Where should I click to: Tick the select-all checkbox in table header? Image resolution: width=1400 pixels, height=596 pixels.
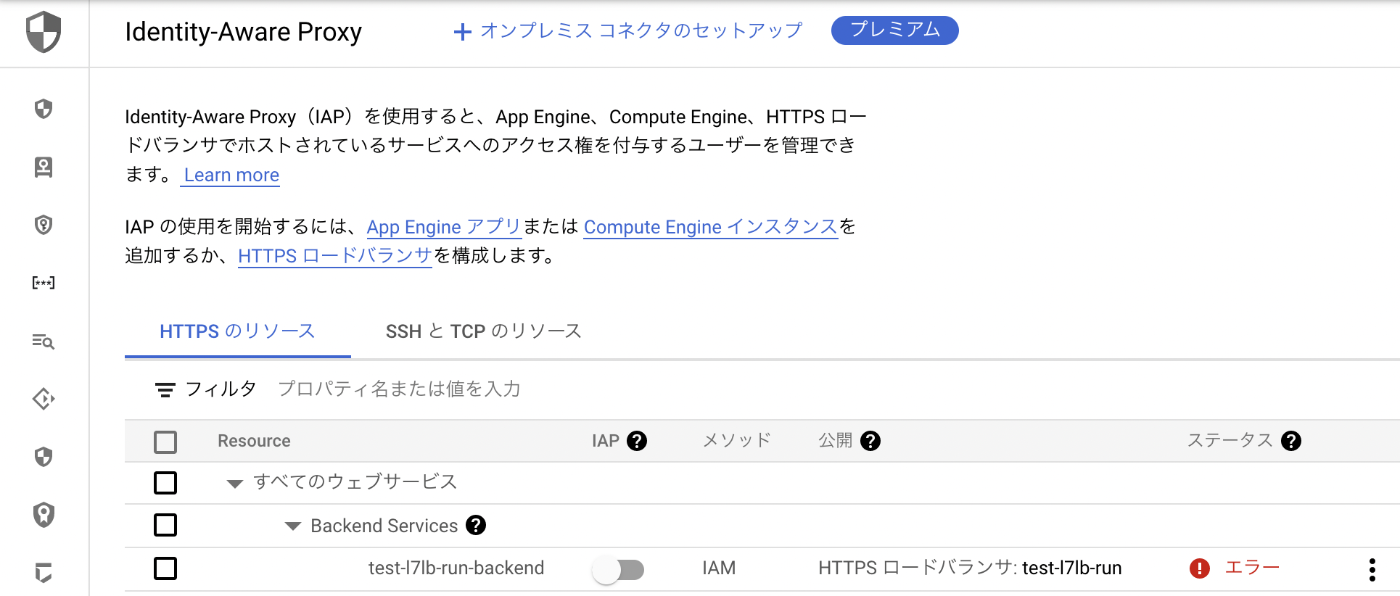166,441
